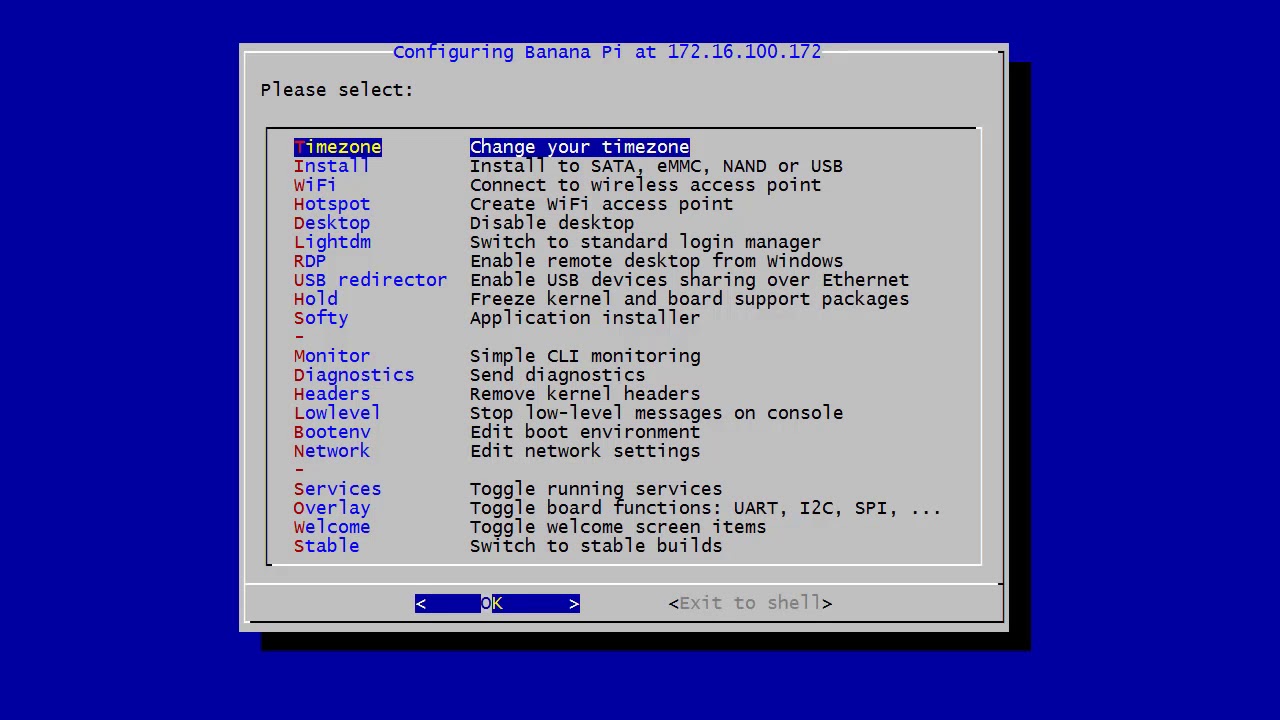Select the Monitor menu entry

coord(332,356)
